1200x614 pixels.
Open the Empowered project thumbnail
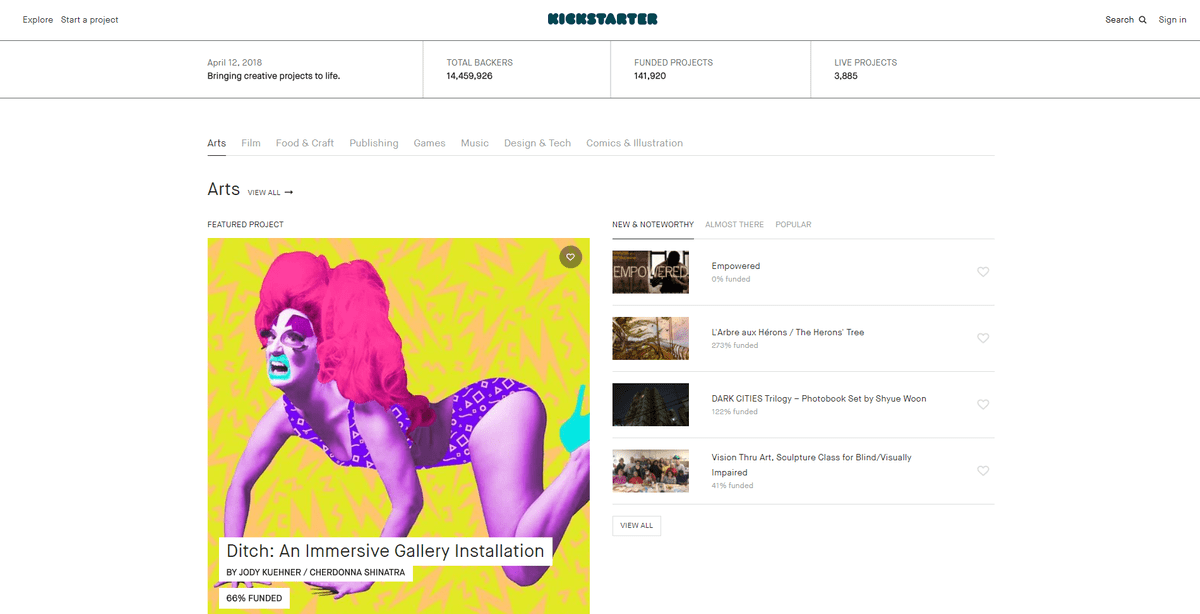pyautogui.click(x=650, y=272)
